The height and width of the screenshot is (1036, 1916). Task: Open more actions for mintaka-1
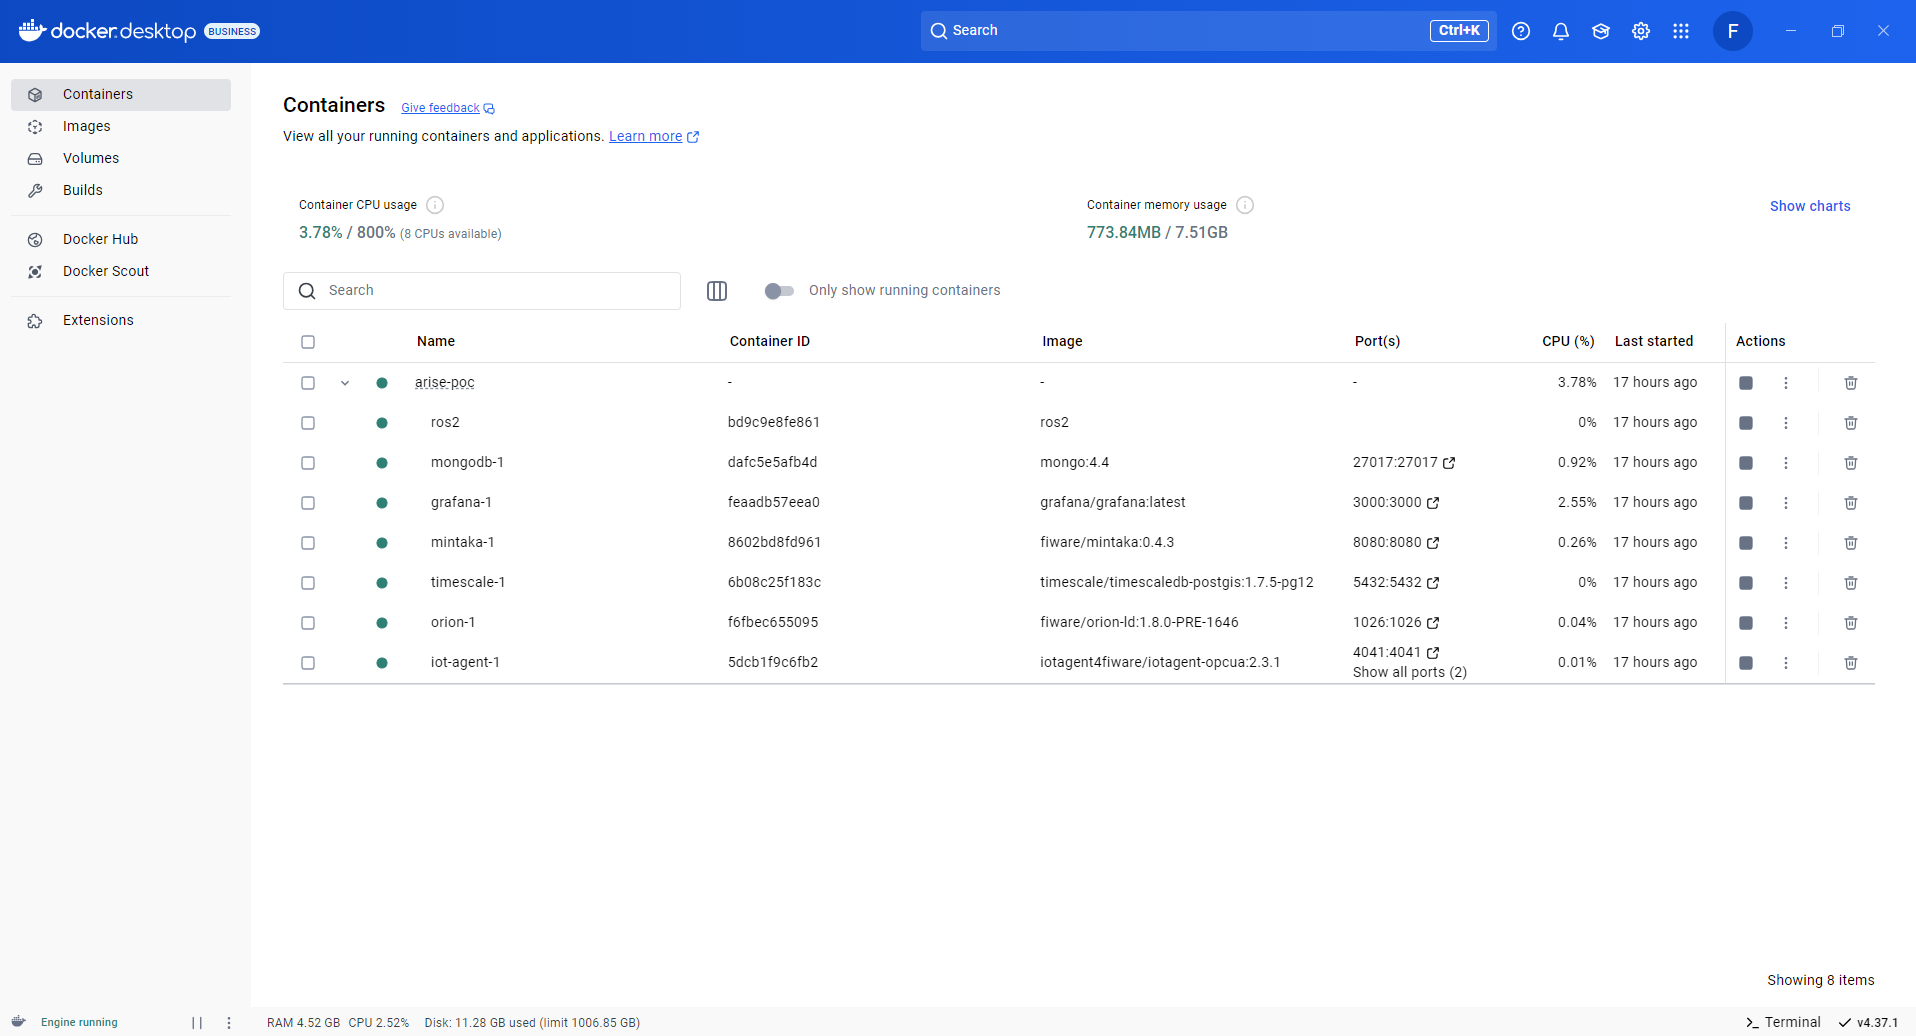pos(1786,543)
